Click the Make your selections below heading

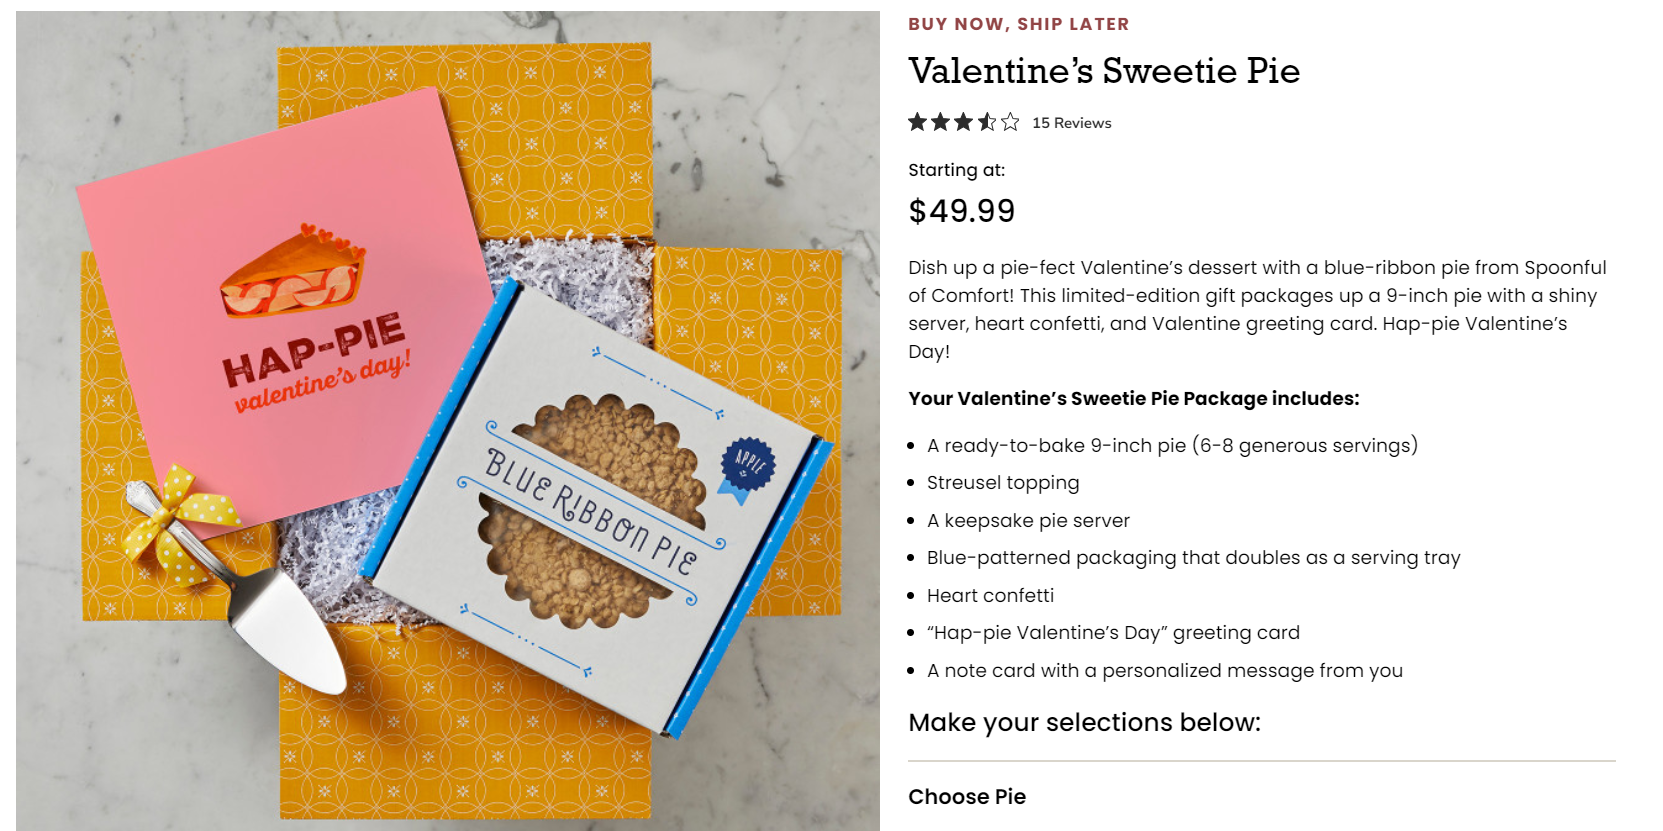click(1084, 723)
